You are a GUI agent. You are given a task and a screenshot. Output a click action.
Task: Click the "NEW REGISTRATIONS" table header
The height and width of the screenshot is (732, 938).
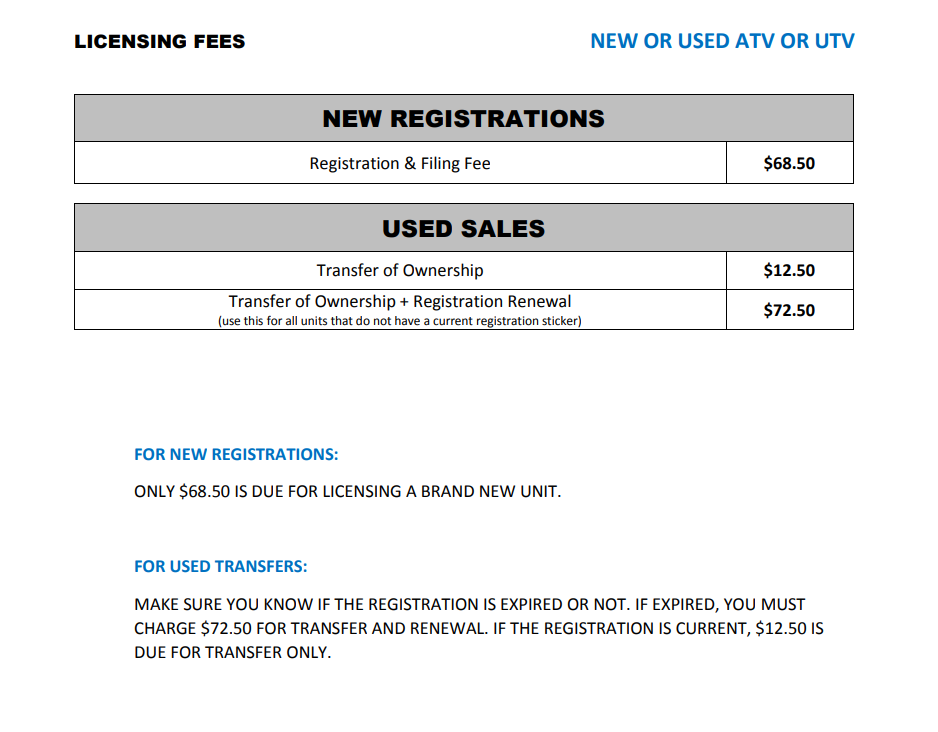coord(463,119)
